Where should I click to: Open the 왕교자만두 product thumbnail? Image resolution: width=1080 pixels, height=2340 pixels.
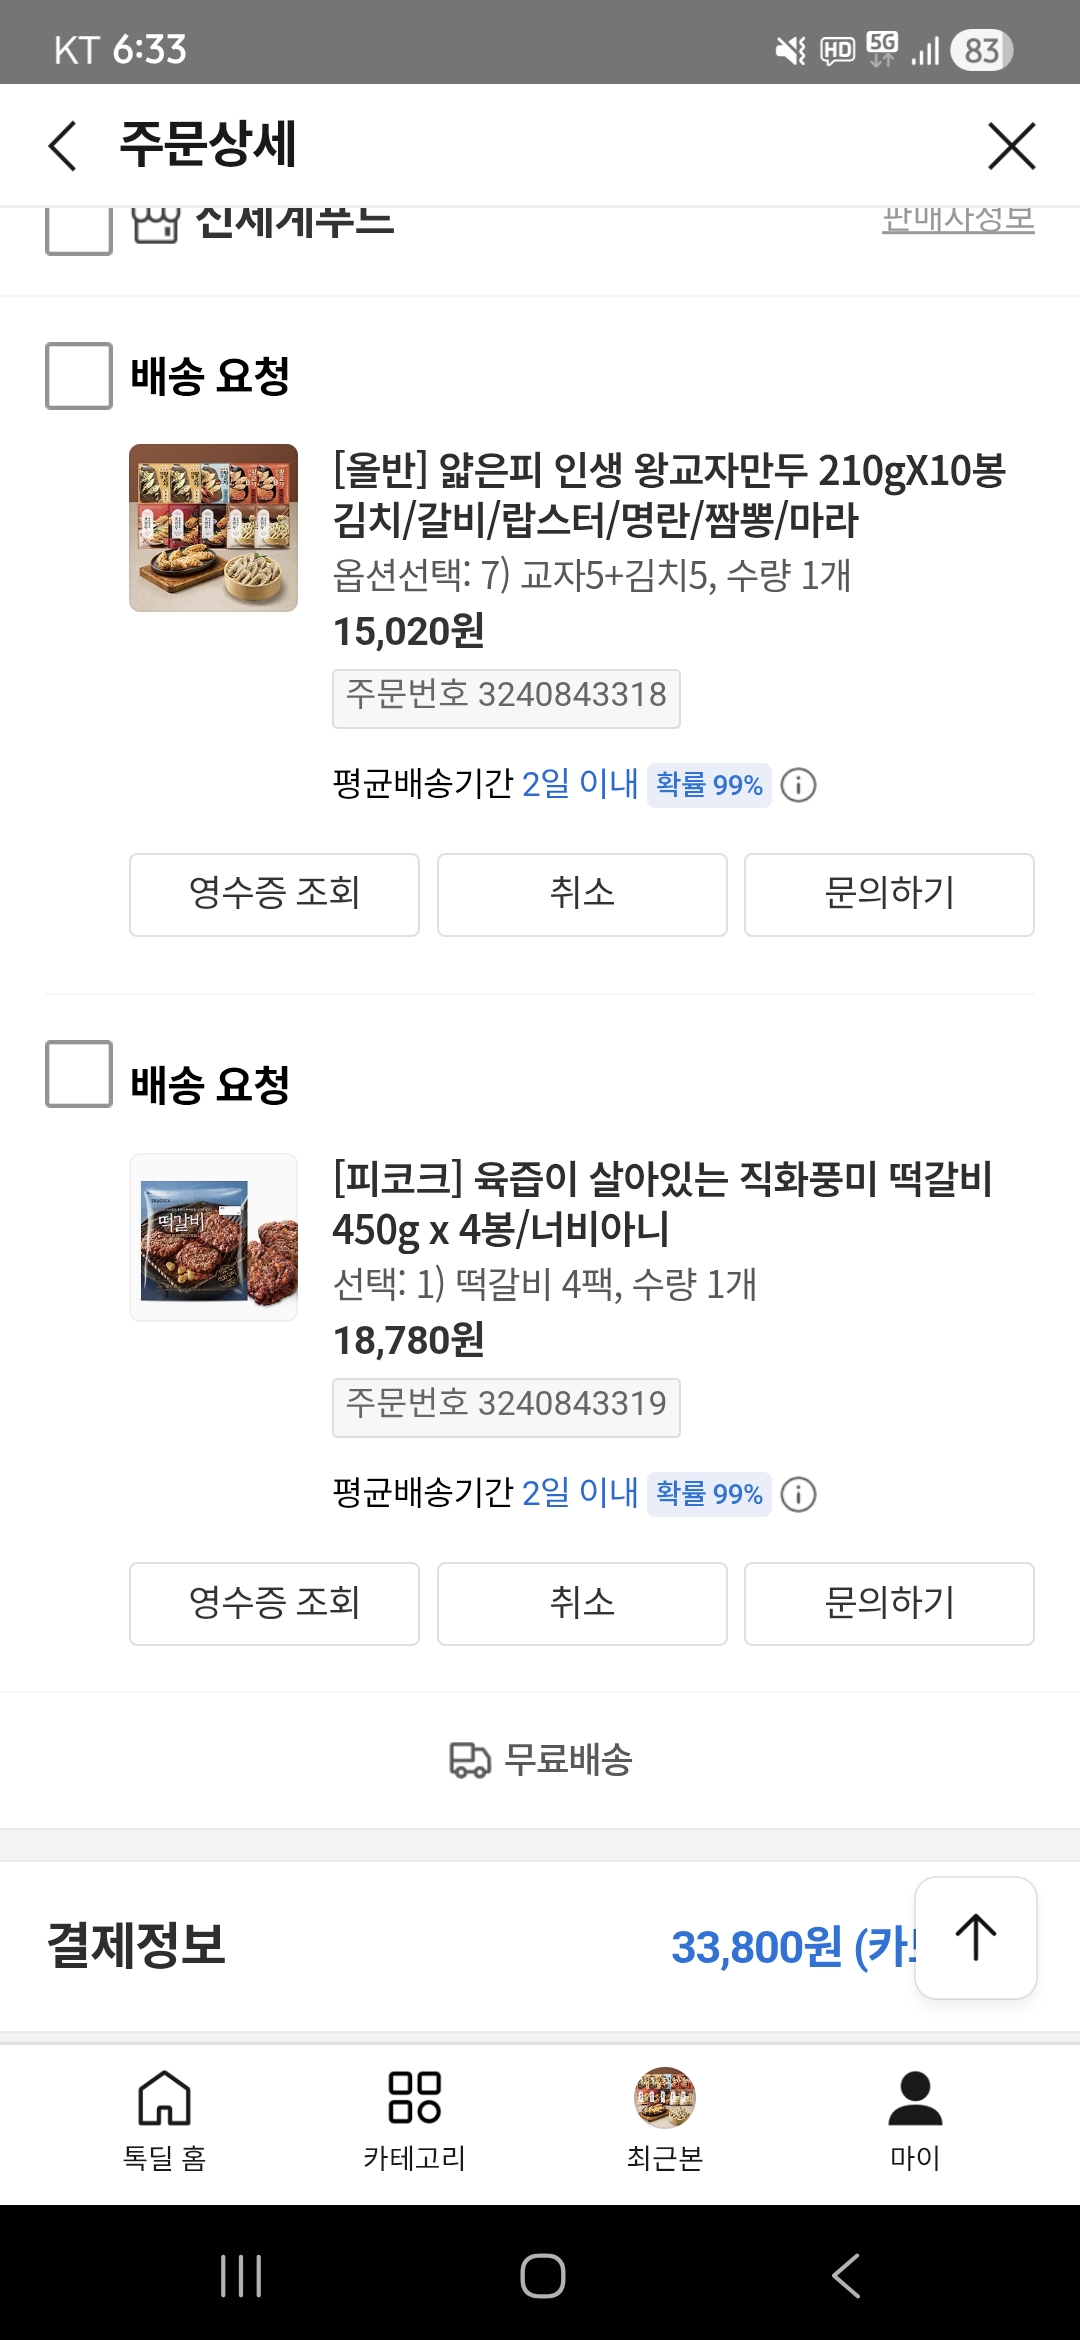(x=213, y=528)
